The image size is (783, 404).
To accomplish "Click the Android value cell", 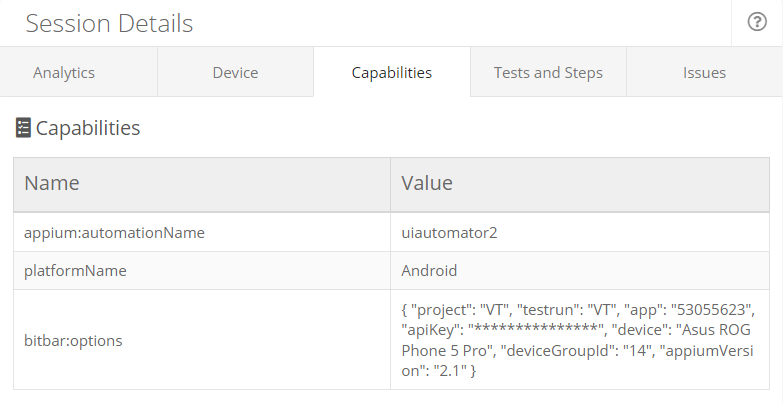I will [429, 271].
